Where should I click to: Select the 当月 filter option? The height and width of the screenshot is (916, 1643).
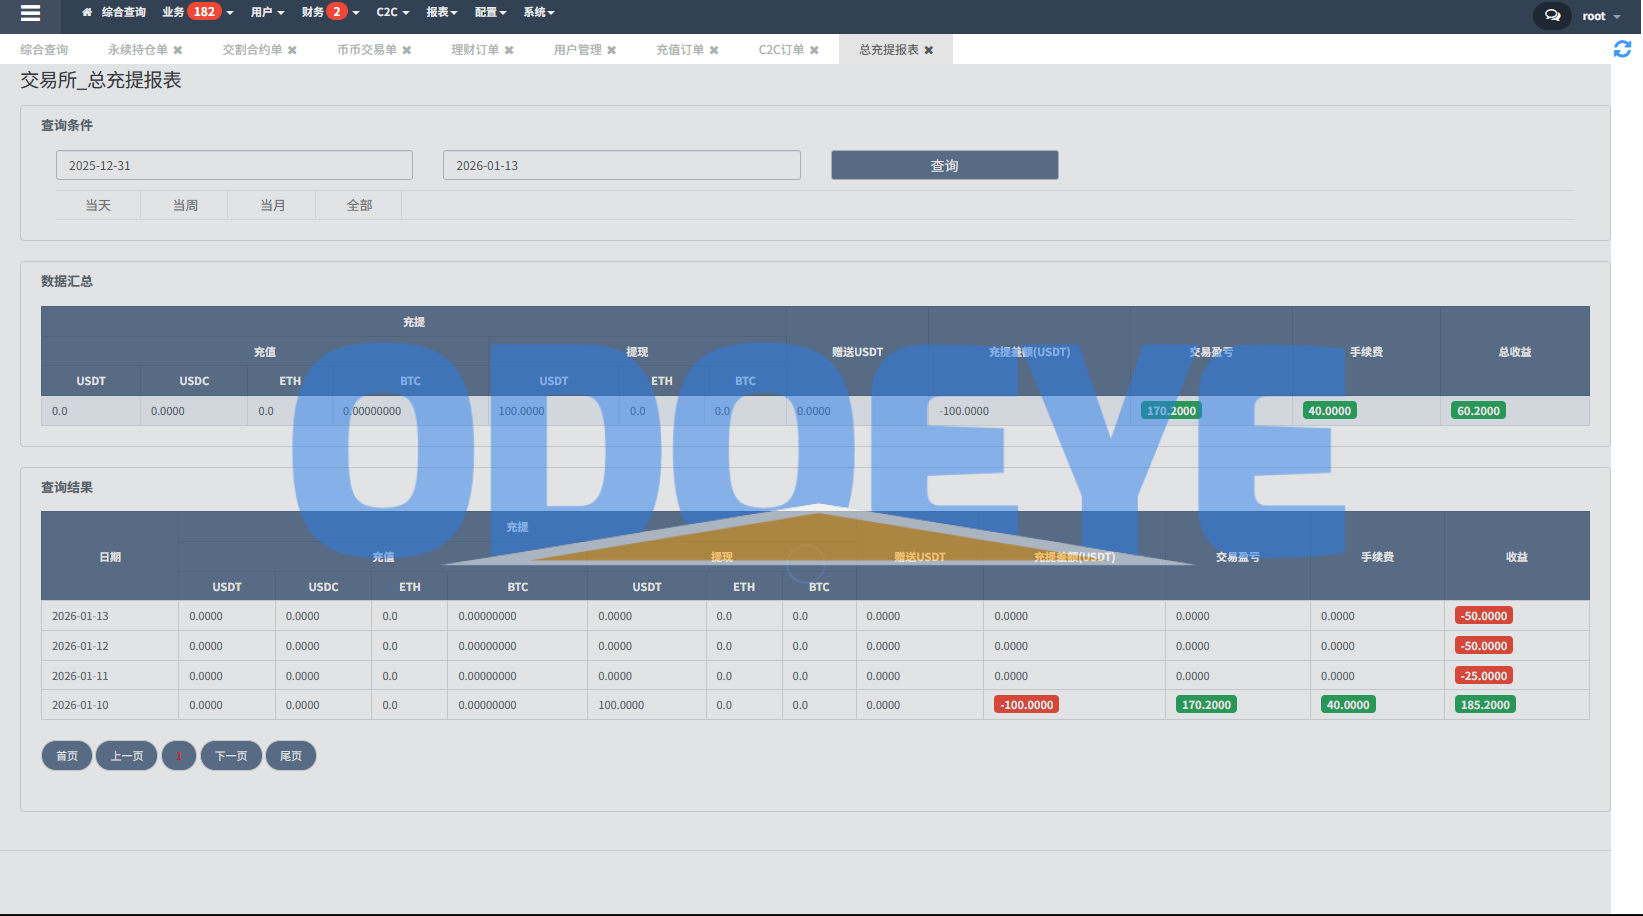tap(272, 205)
